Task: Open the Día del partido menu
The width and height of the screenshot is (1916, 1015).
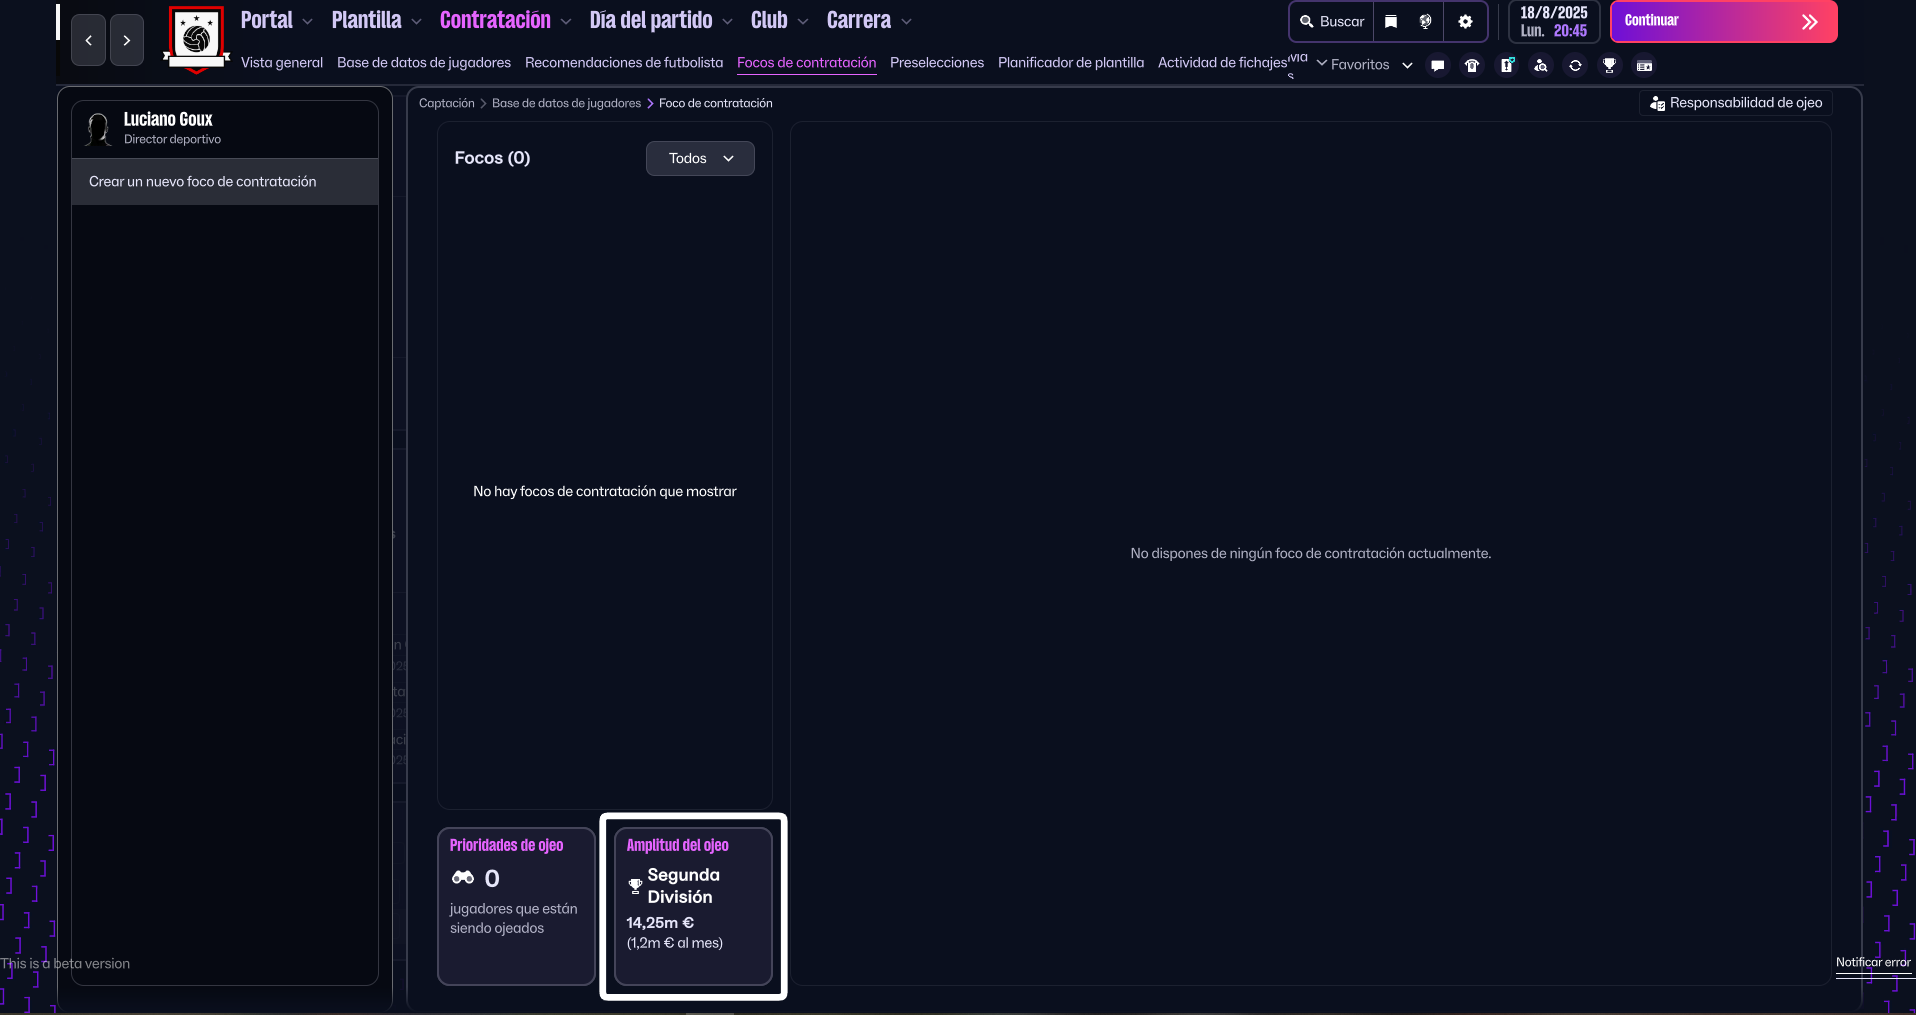Action: coord(651,20)
